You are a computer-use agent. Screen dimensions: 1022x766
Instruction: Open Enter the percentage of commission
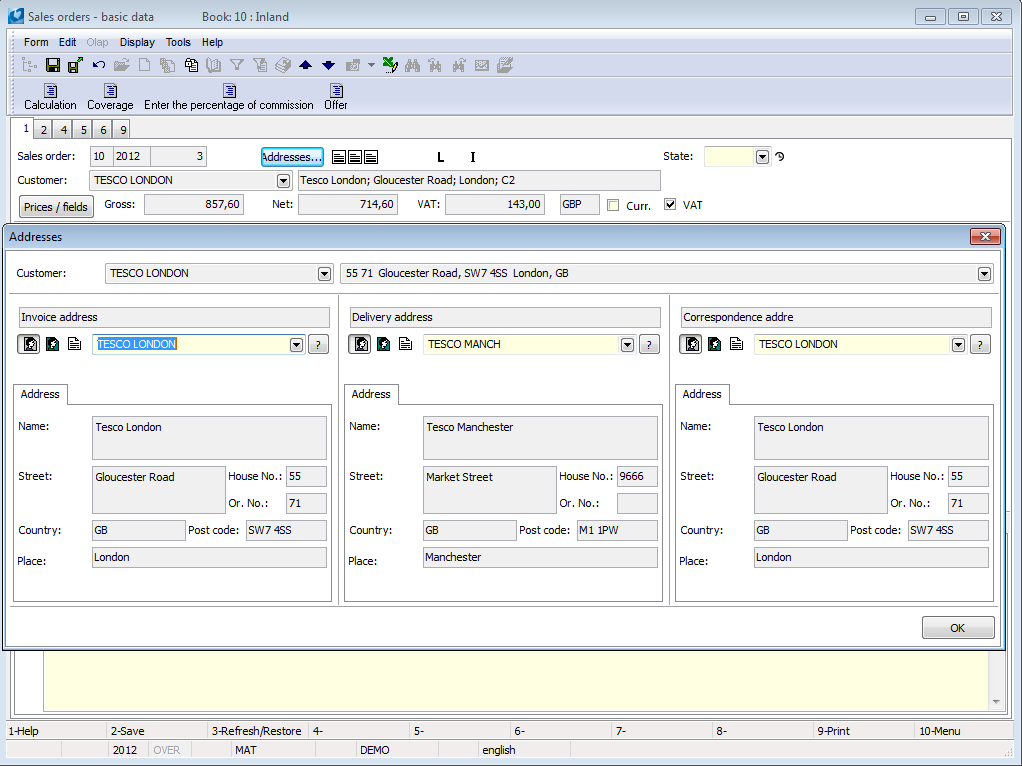pos(229,97)
